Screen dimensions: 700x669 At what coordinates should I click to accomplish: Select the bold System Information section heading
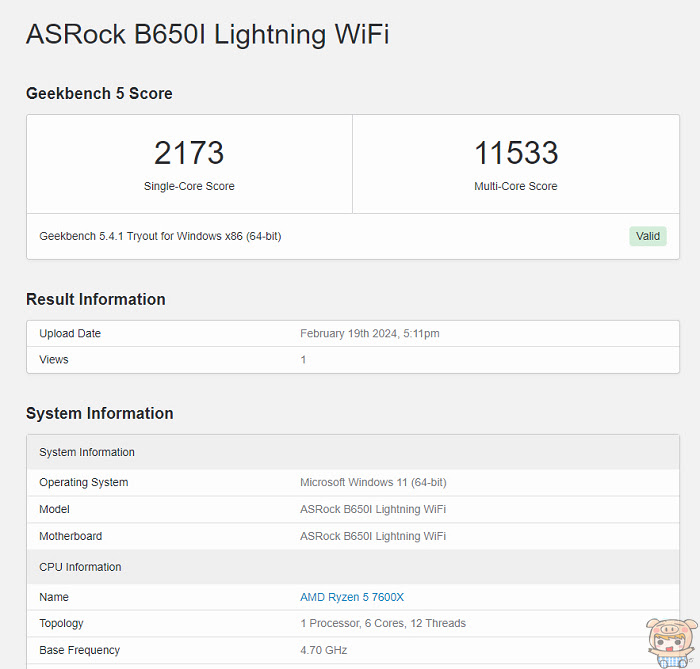100,413
